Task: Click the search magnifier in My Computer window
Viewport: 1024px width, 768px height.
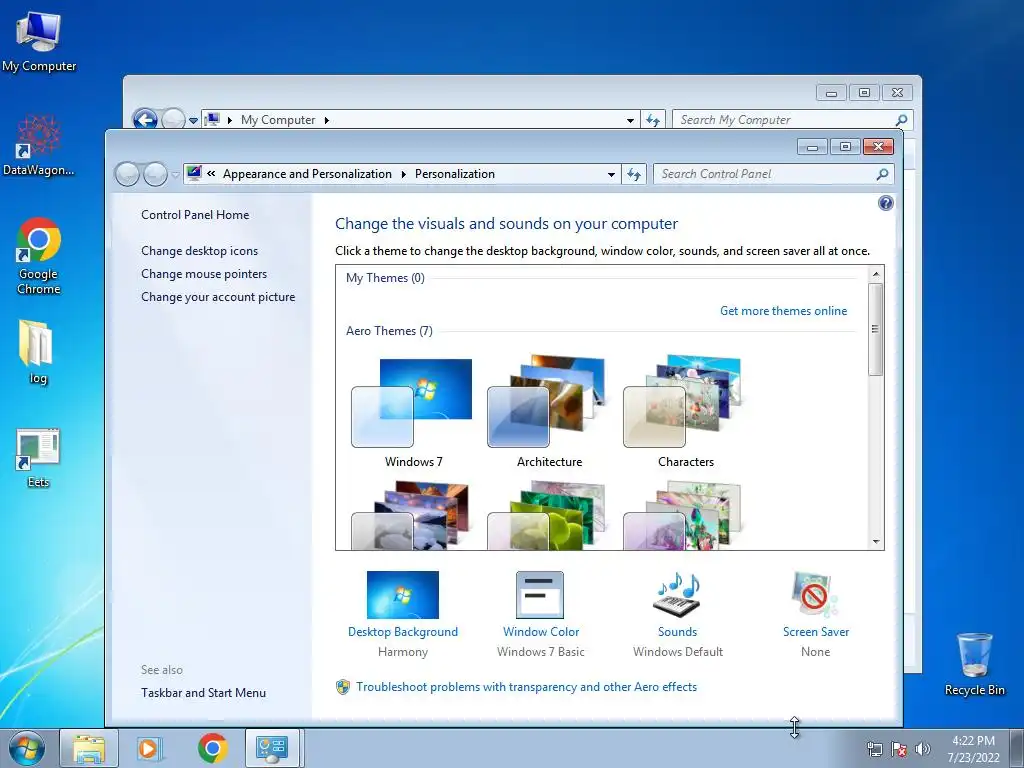Action: pos(901,120)
